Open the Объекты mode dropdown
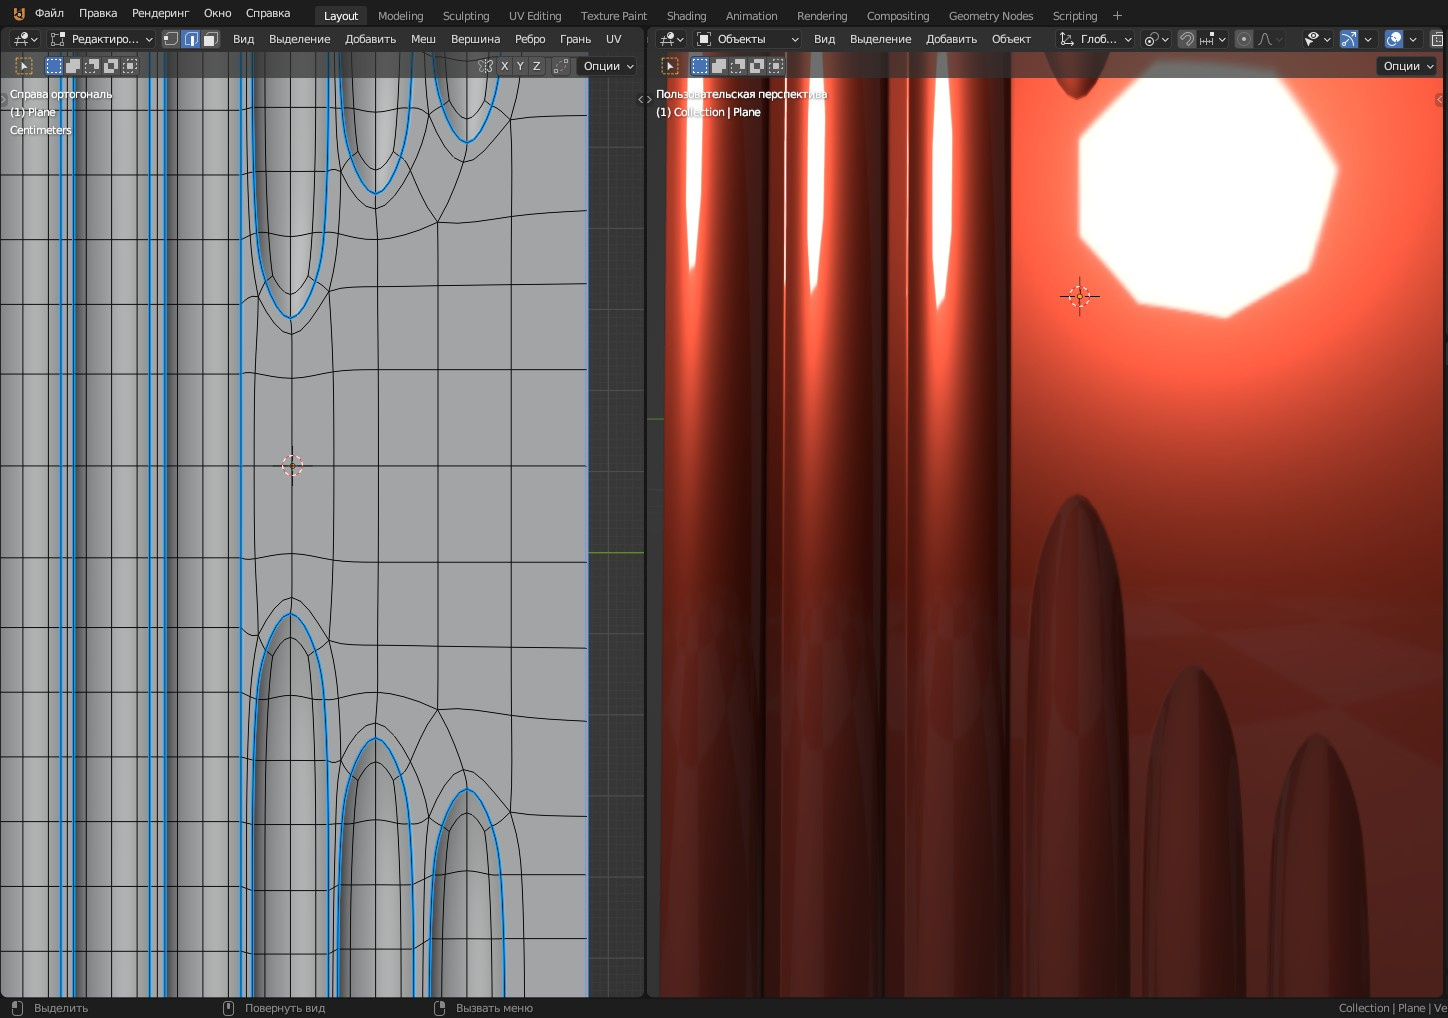The image size is (1448, 1018). point(748,39)
